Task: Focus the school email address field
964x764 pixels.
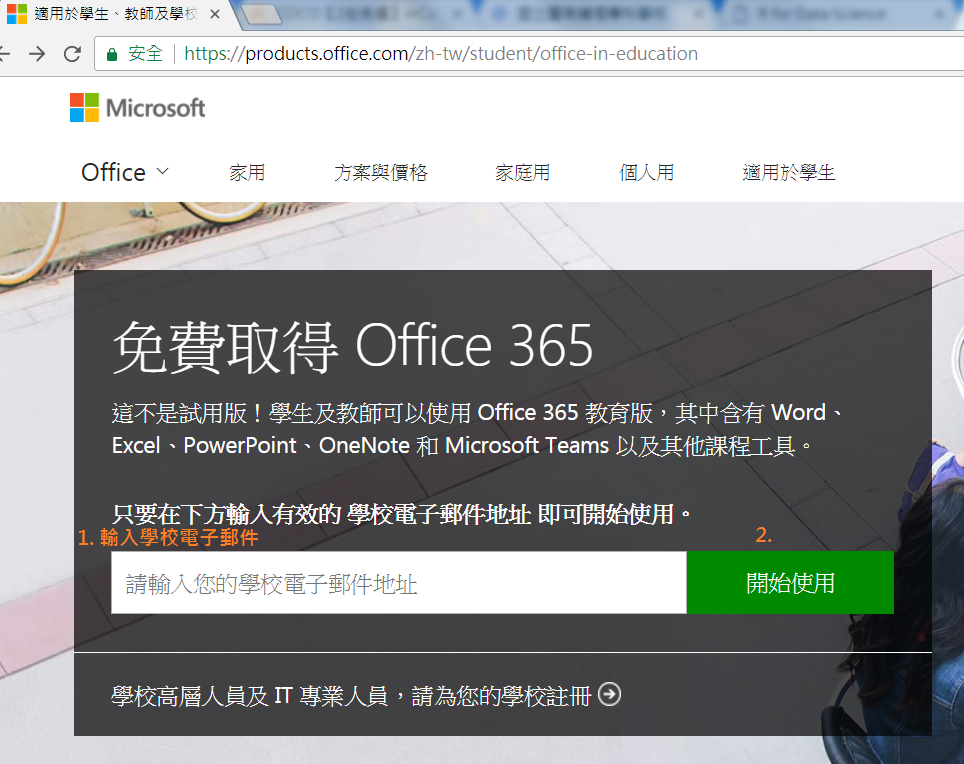Action: [399, 583]
